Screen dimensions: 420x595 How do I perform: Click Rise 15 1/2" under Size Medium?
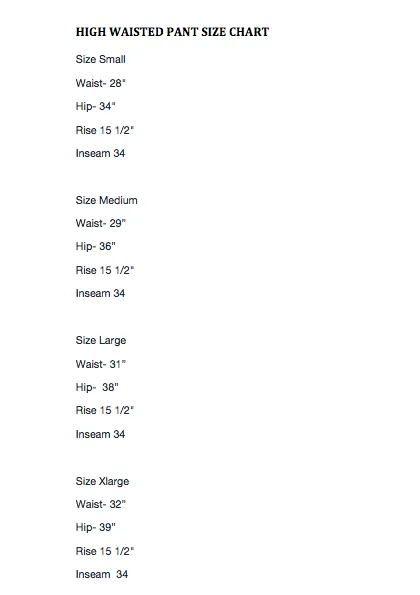point(105,270)
